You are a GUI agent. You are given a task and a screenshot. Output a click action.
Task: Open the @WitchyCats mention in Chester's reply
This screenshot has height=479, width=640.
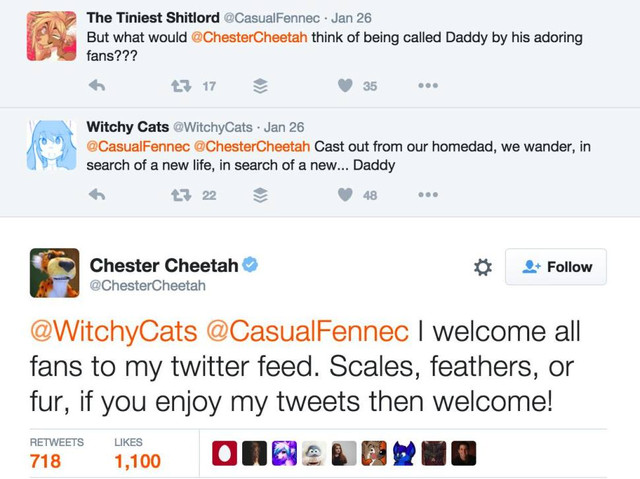click(x=114, y=331)
